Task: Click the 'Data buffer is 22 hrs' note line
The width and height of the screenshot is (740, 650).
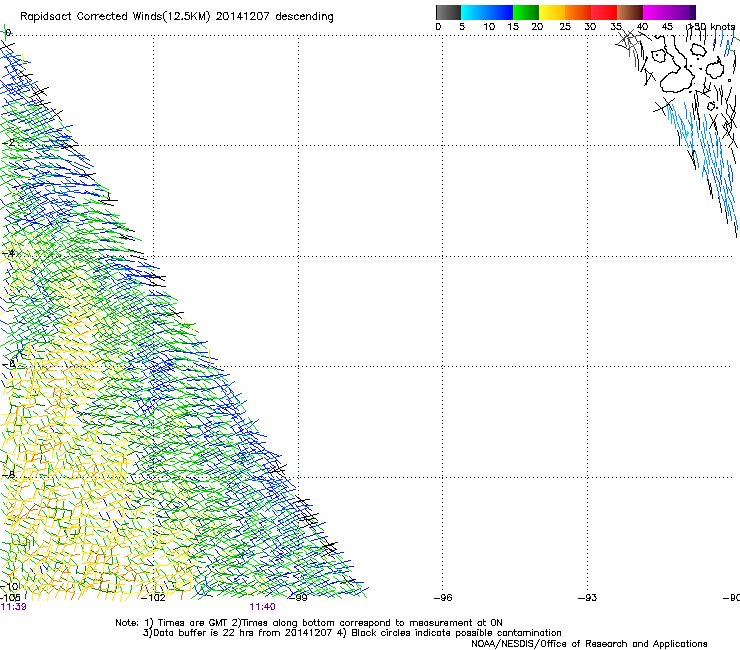Action: pos(352,633)
